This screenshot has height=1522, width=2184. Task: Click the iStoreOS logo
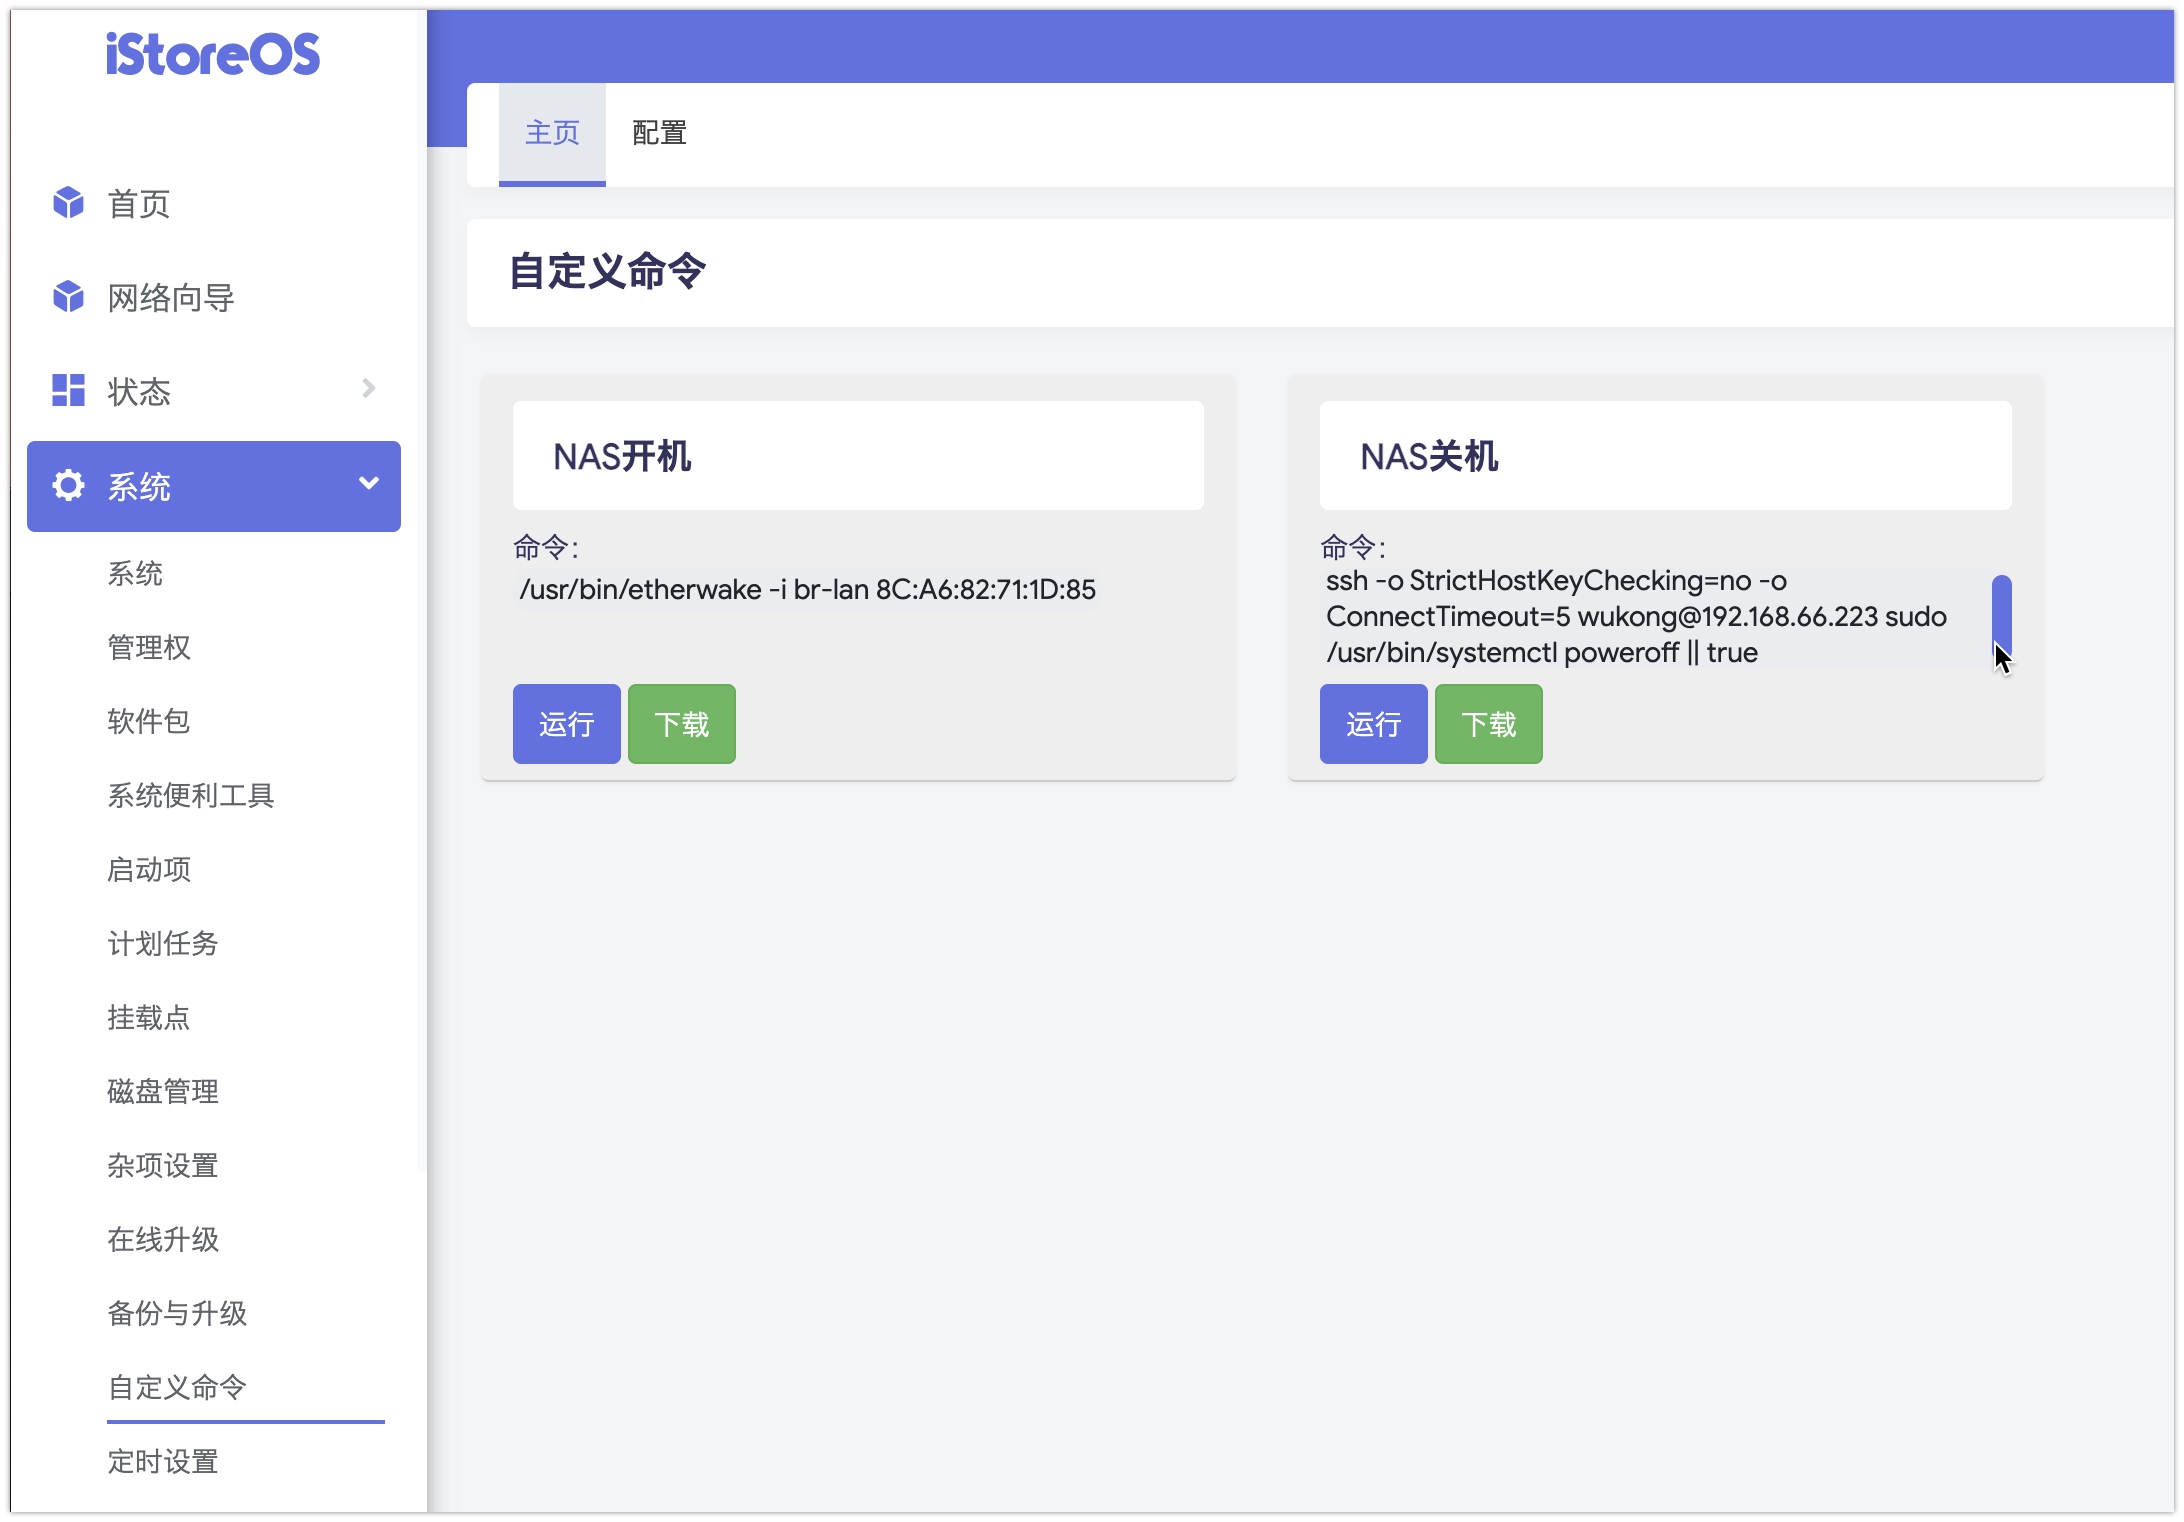click(x=213, y=54)
